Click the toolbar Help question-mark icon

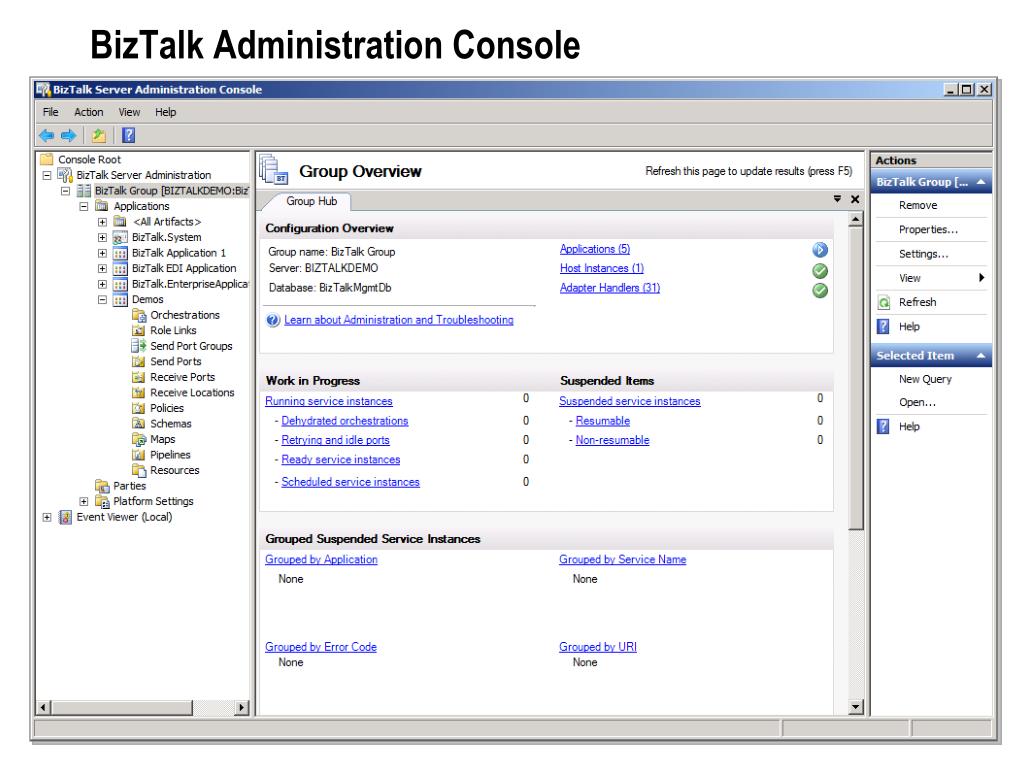click(x=129, y=135)
